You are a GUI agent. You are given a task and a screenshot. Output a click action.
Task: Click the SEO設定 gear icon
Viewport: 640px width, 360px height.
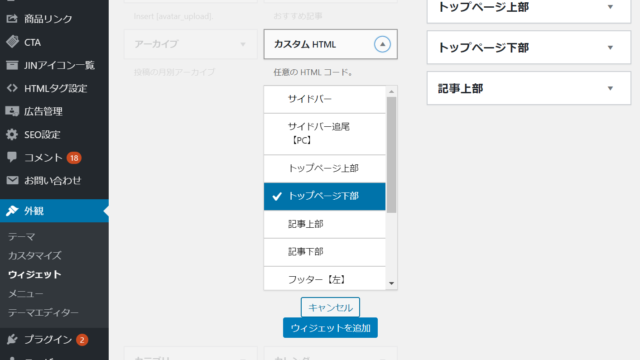12,134
